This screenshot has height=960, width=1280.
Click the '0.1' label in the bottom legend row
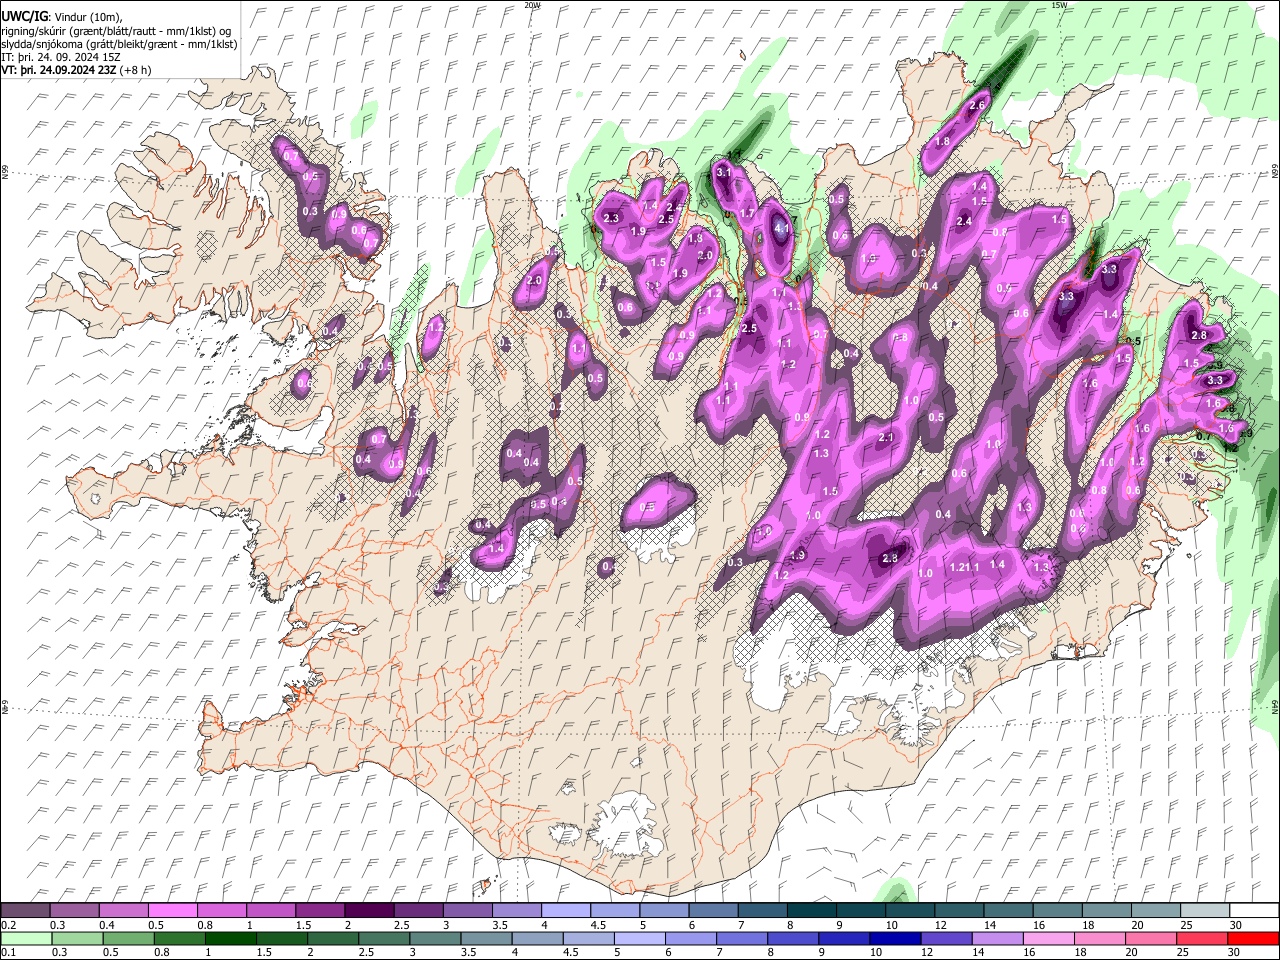tap(9, 952)
